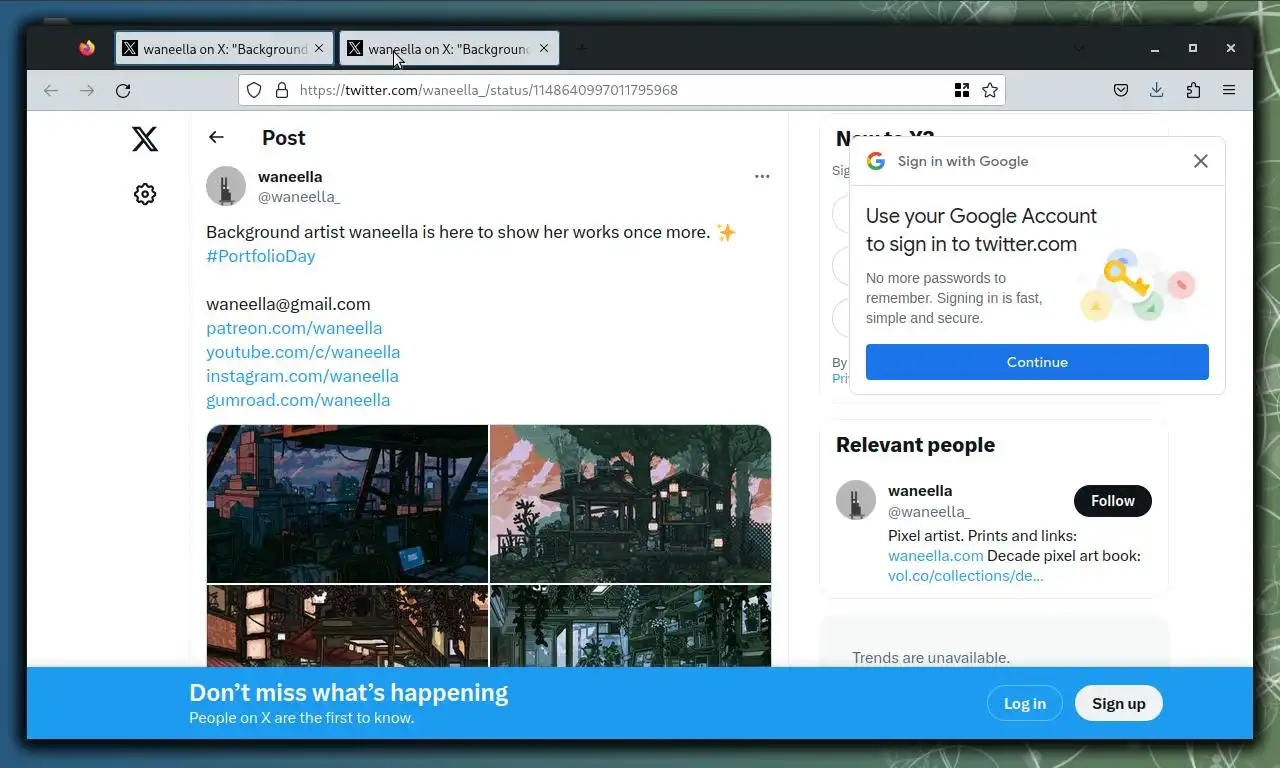Open the top-left night city artwork
1280x768 pixels.
[x=347, y=503]
